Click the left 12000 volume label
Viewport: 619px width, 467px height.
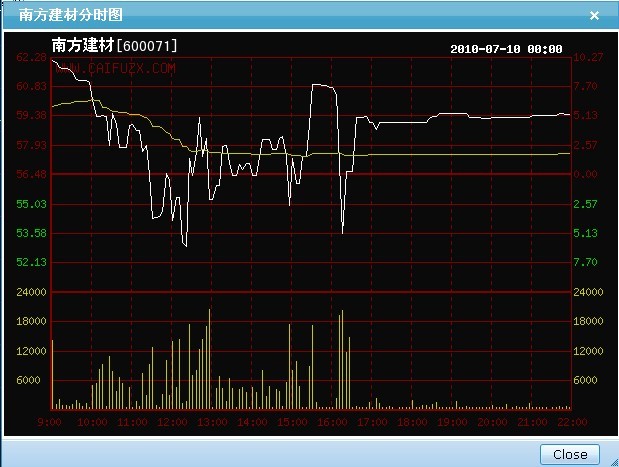(x=31, y=351)
